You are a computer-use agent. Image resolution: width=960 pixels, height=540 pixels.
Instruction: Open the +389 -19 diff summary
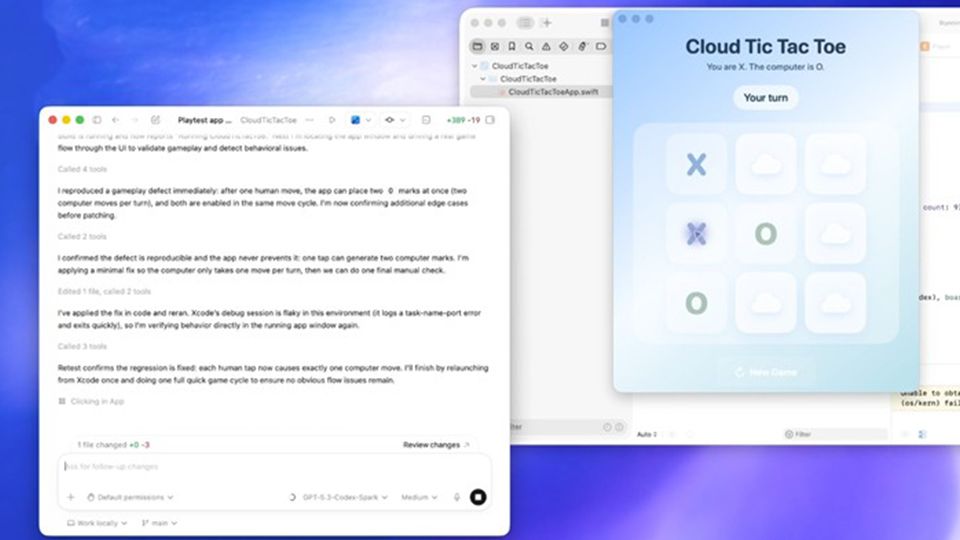pyautogui.click(x=463, y=120)
